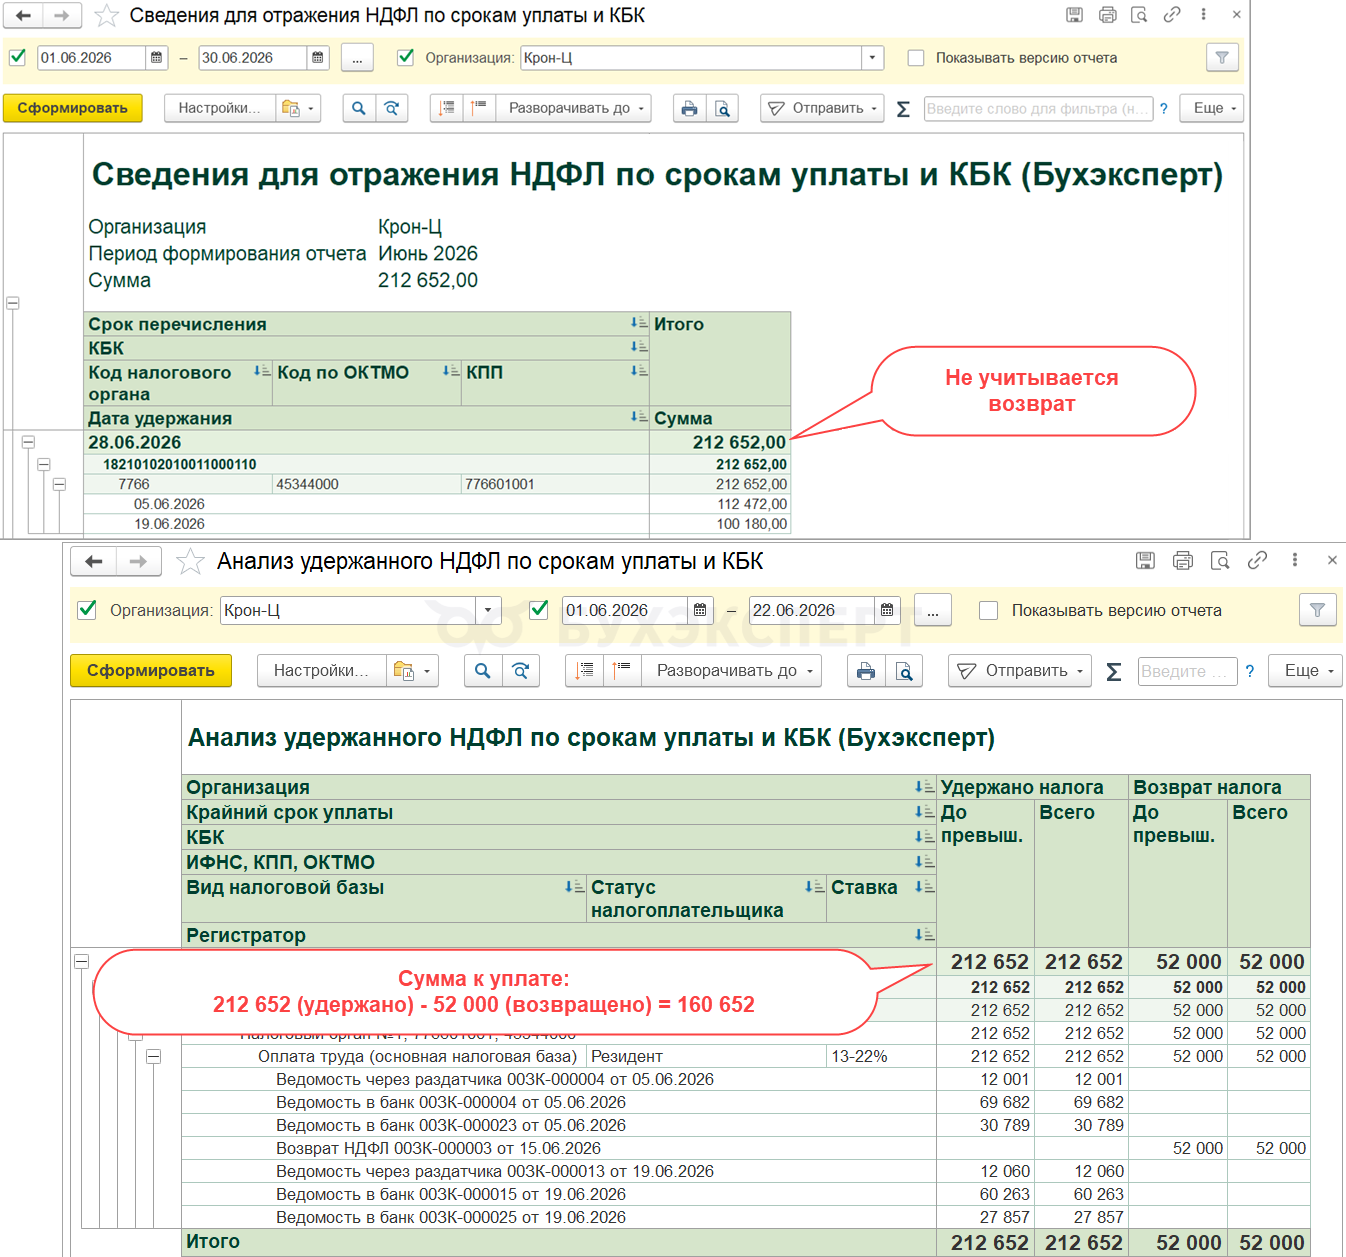
Task: Open Организация Крон-Ц dropdown in top report
Action: tap(873, 58)
